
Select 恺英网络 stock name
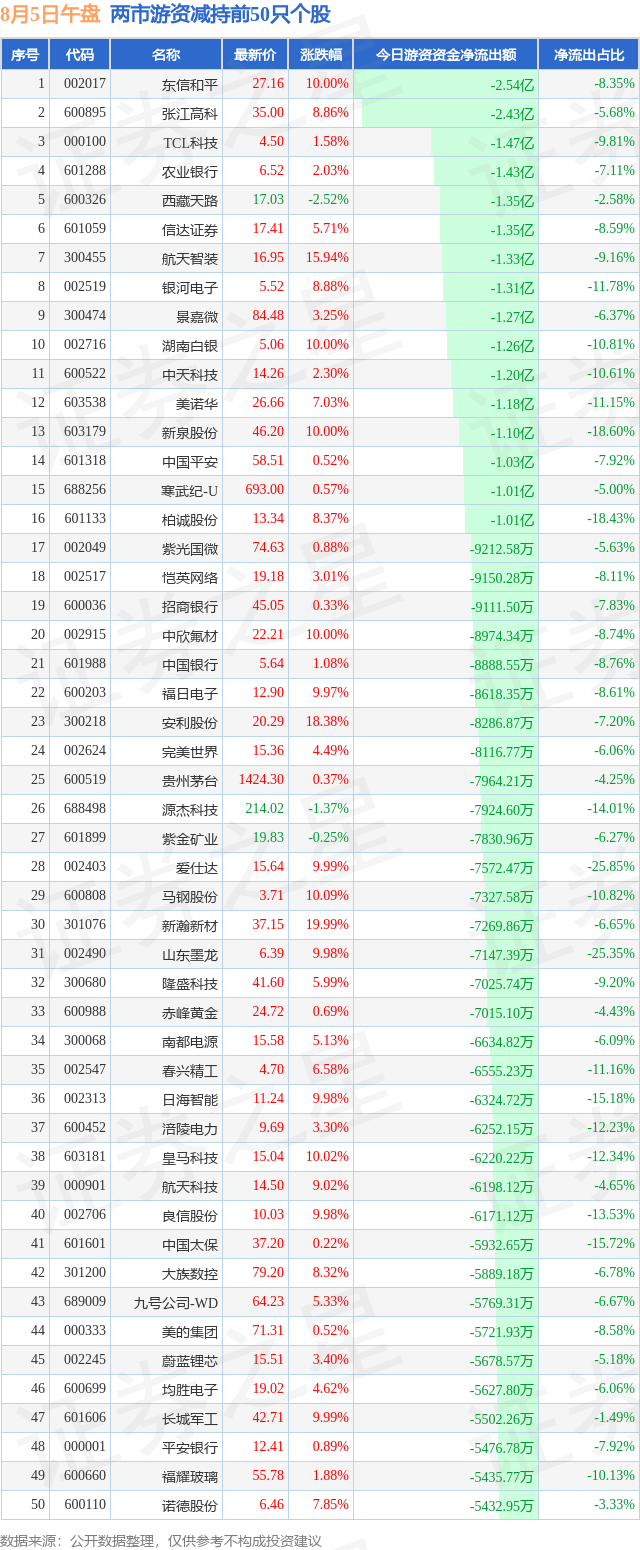[190, 577]
